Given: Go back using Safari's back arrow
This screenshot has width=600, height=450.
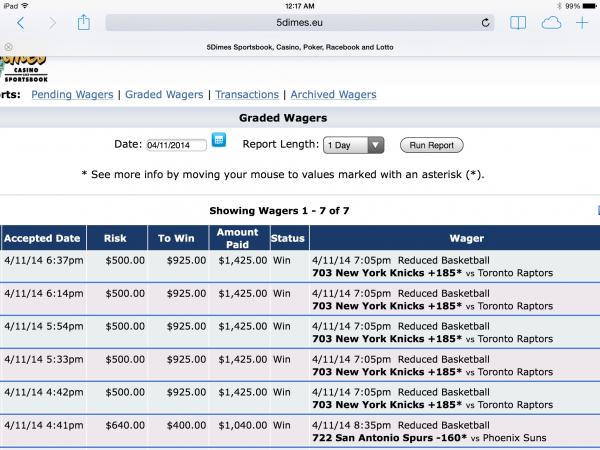Looking at the screenshot, I should 22,22.
